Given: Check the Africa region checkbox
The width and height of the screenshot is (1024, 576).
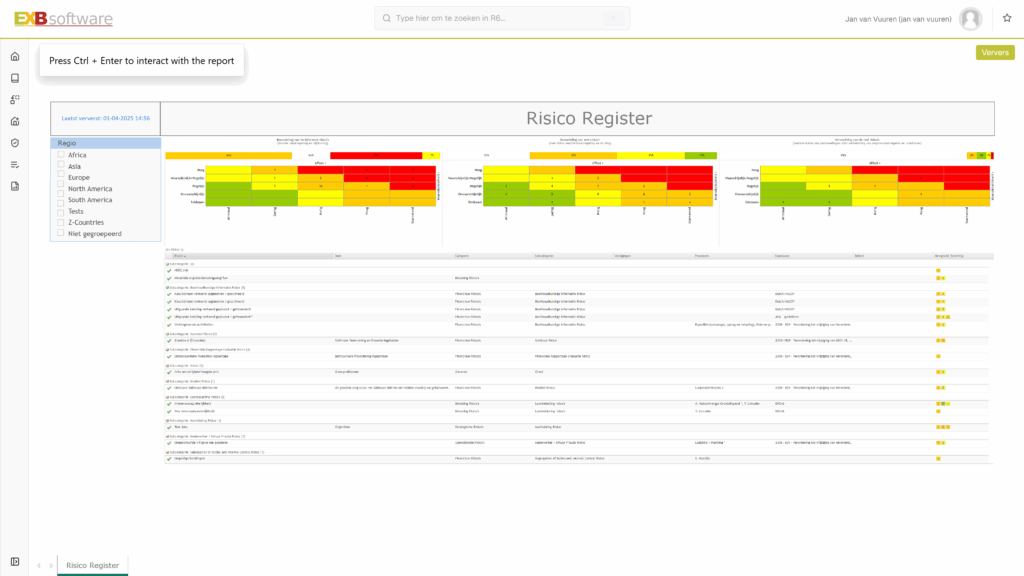Looking at the screenshot, I should click(x=62, y=155).
